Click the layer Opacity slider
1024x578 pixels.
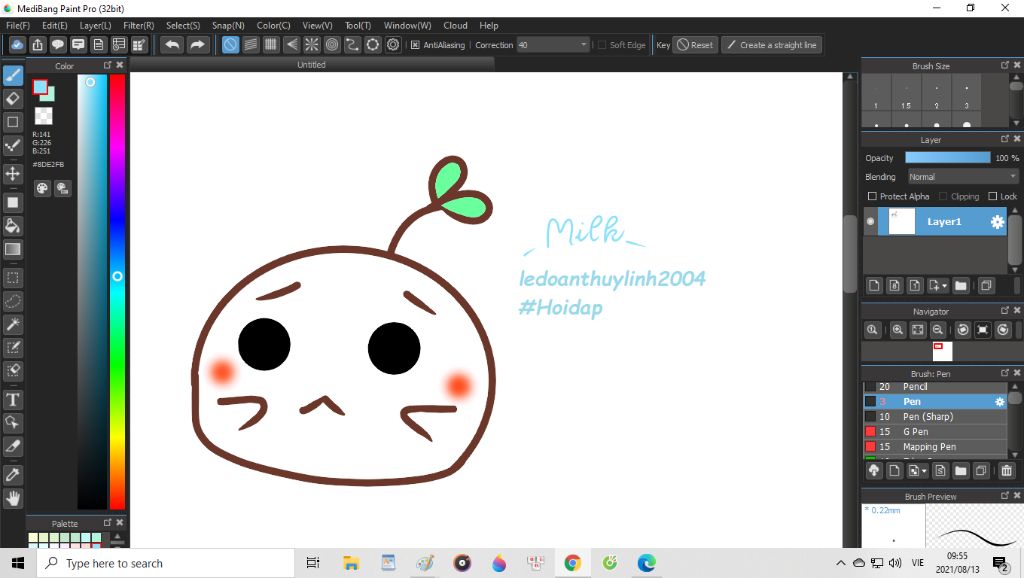(948, 157)
